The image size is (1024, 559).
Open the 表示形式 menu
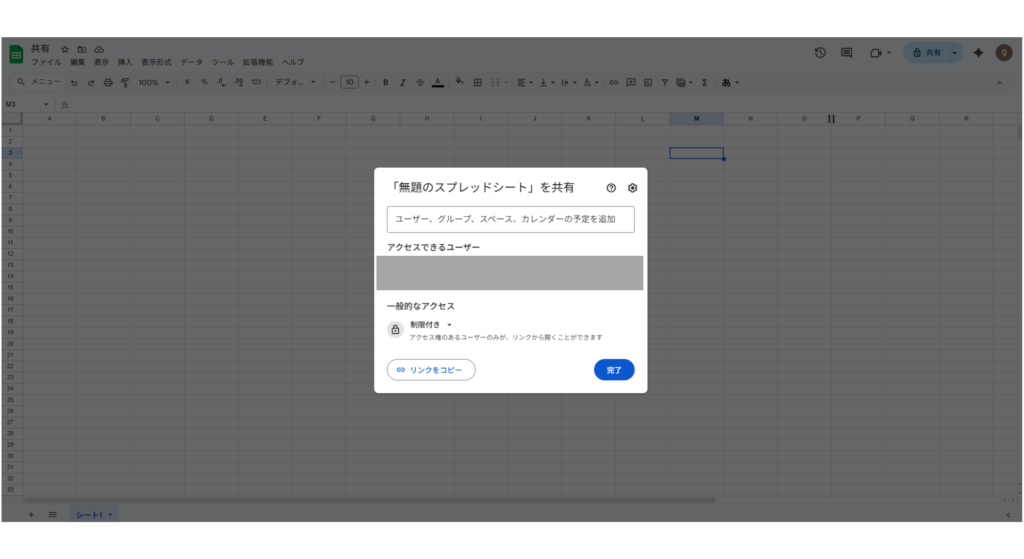[156, 63]
